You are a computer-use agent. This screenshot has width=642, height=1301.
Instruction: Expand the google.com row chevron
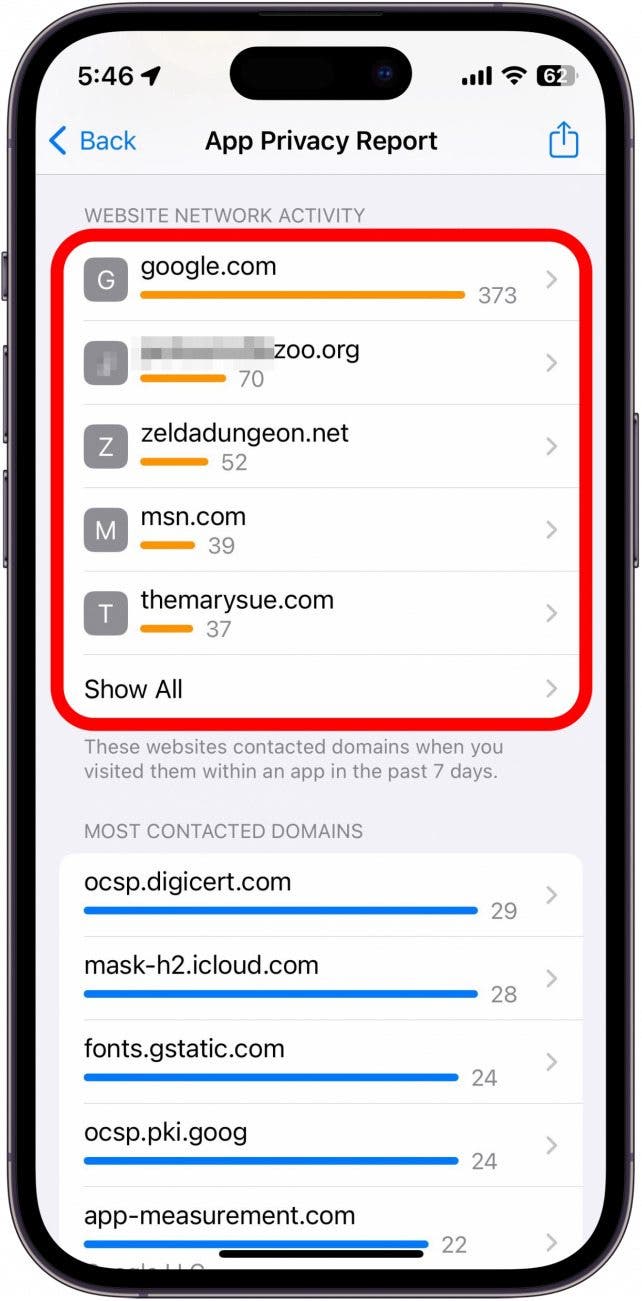tap(551, 280)
